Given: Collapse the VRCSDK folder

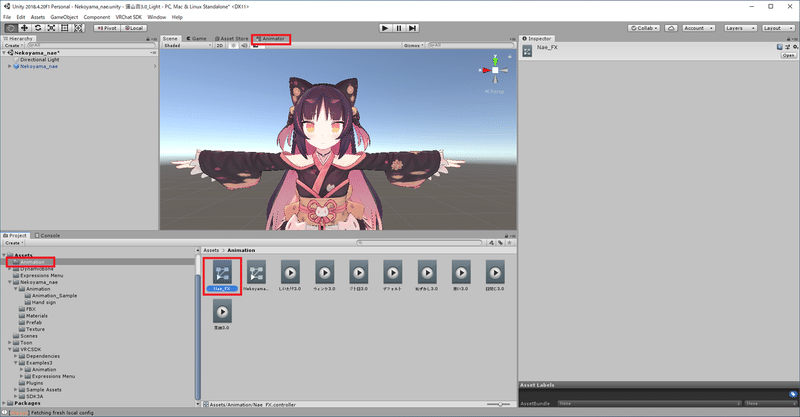Looking at the screenshot, I should point(10,350).
